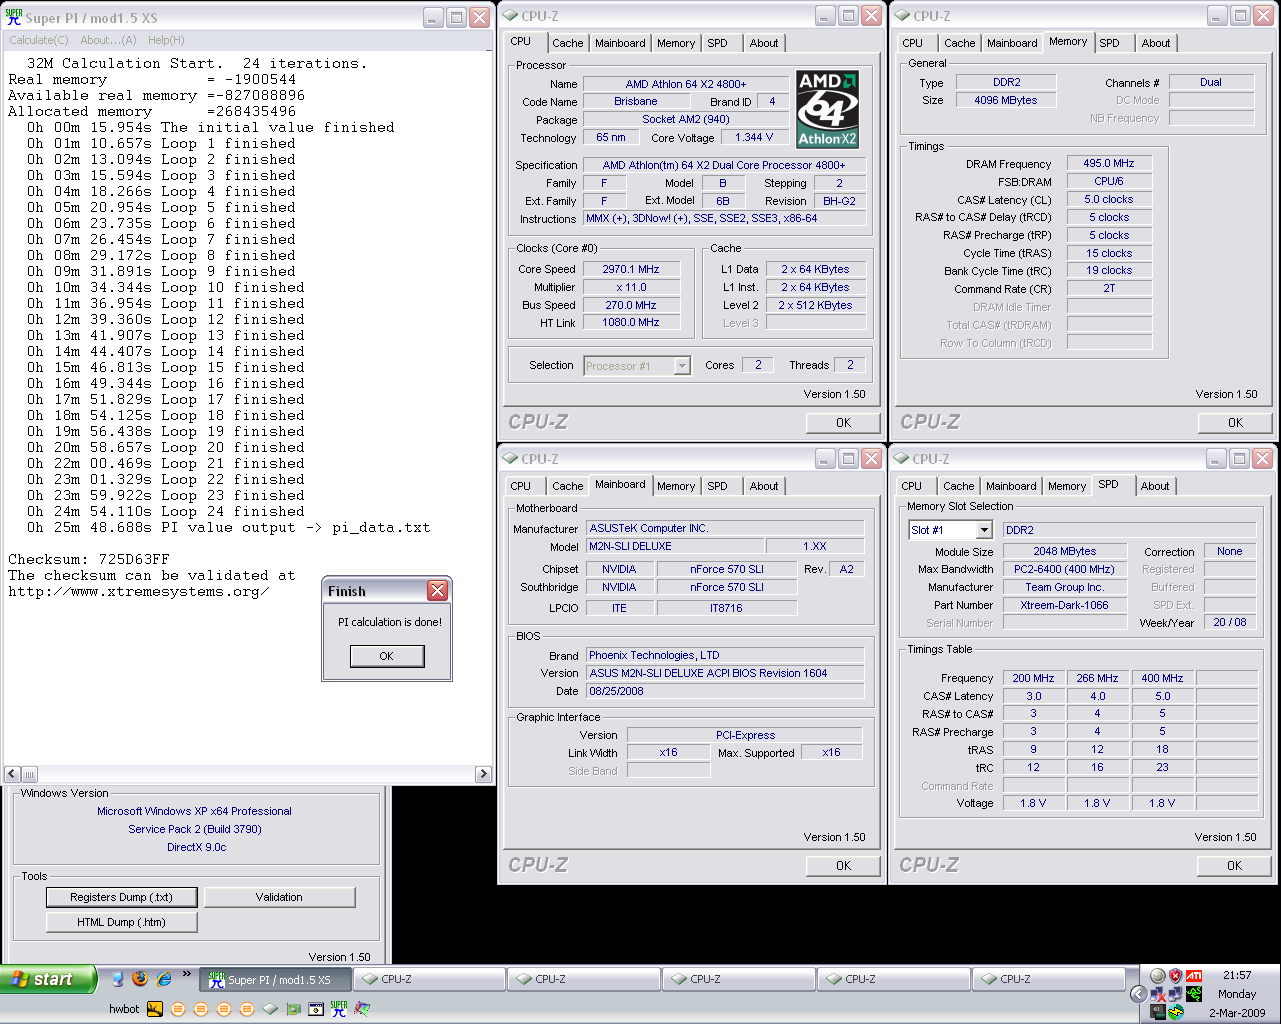Launch Firefox from the quick launch bar
This screenshot has width=1281, height=1024.
tap(140, 979)
